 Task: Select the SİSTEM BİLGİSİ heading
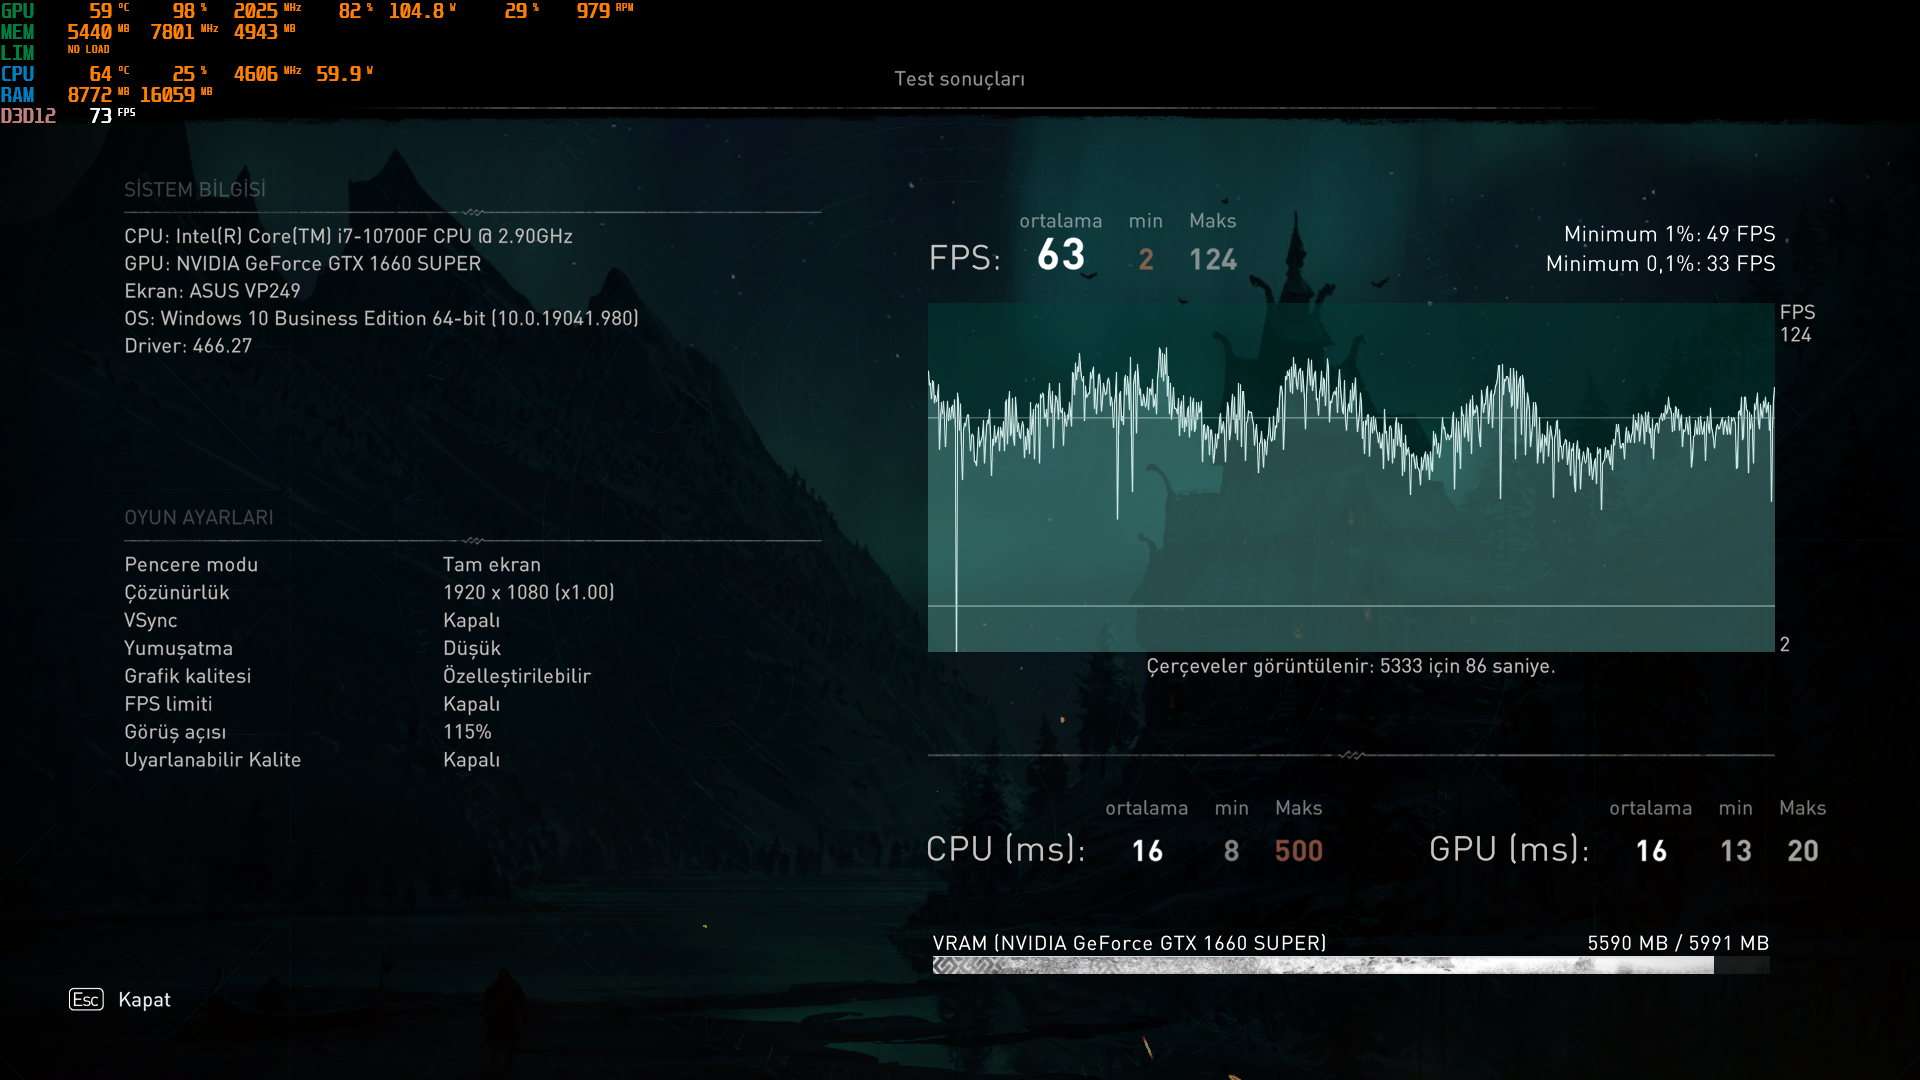(195, 190)
